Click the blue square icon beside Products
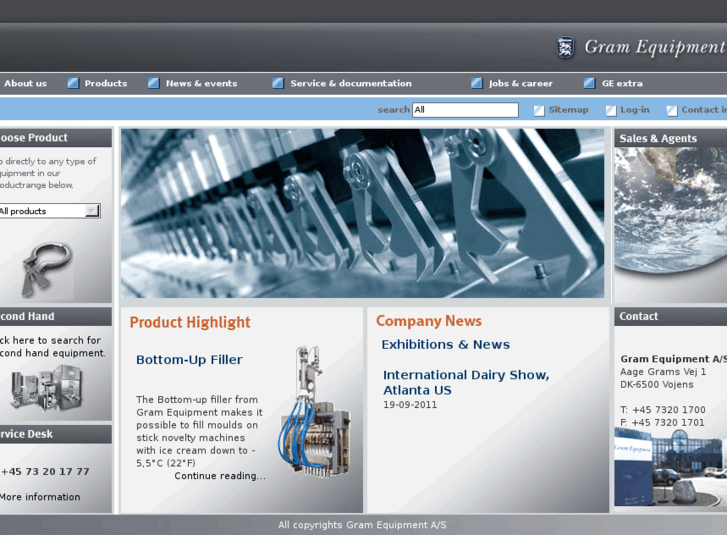Viewport: 727px width, 545px height. [x=73, y=83]
